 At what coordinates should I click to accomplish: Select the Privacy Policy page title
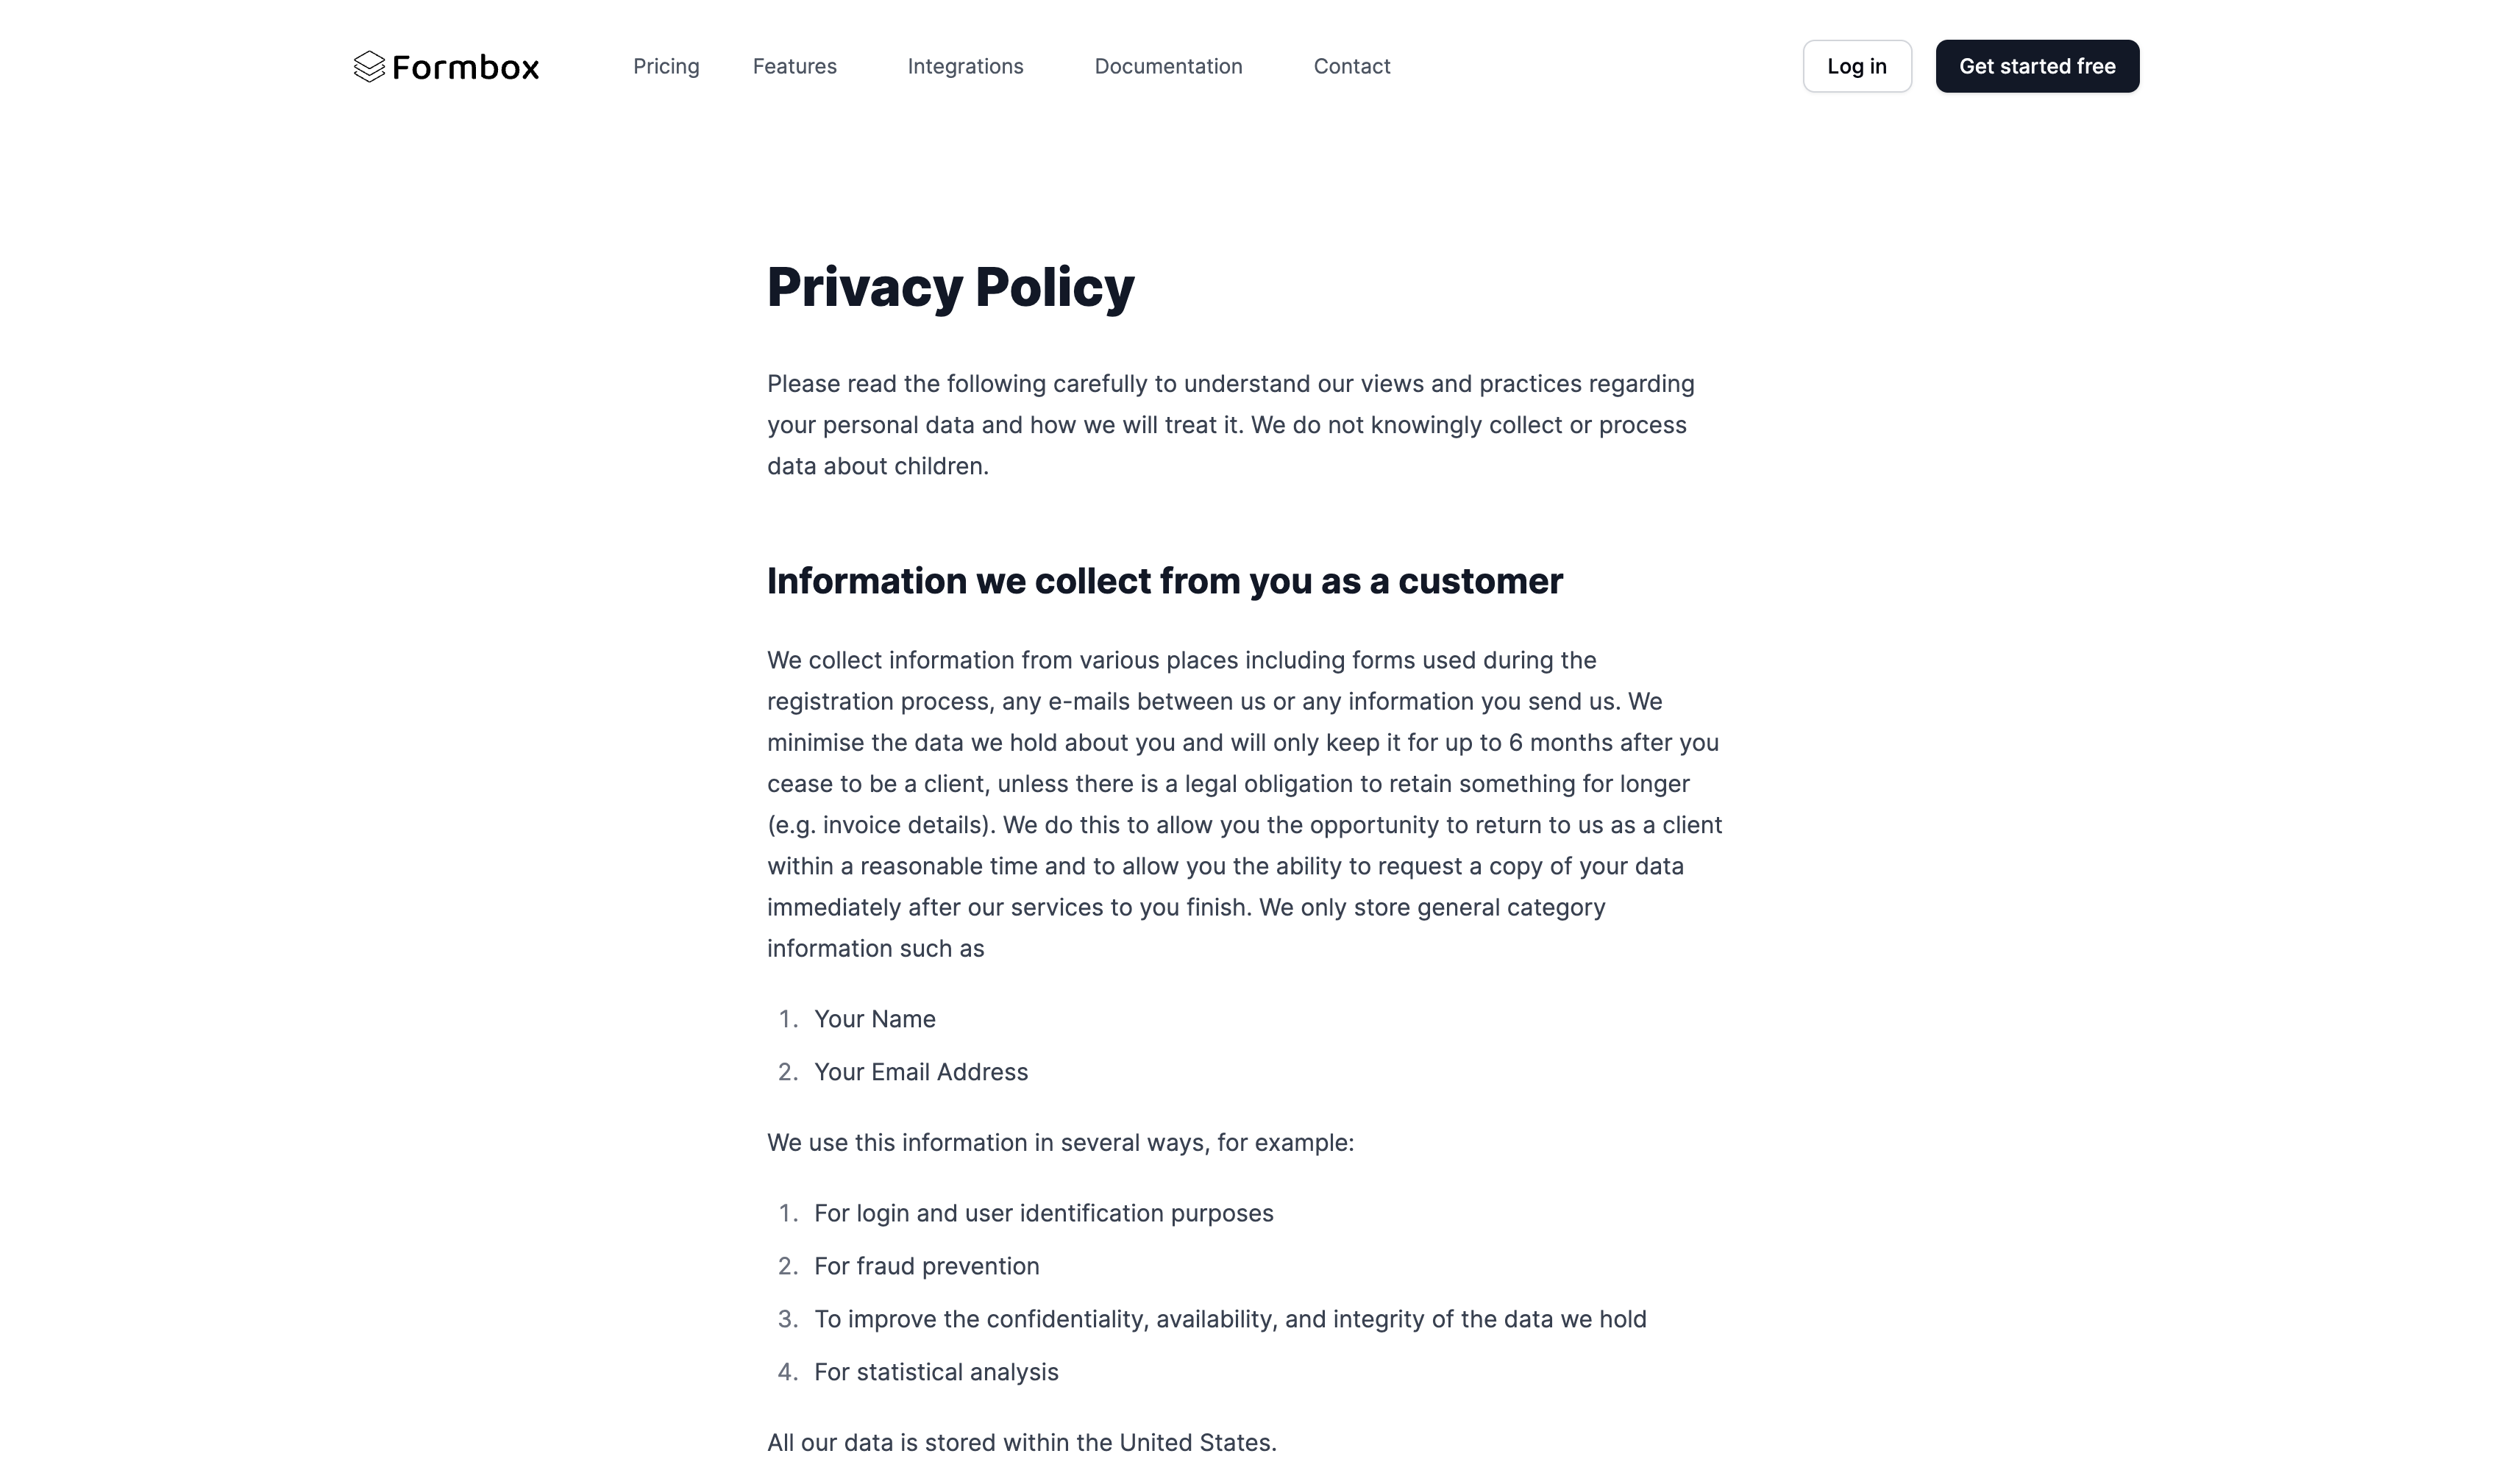click(950, 288)
